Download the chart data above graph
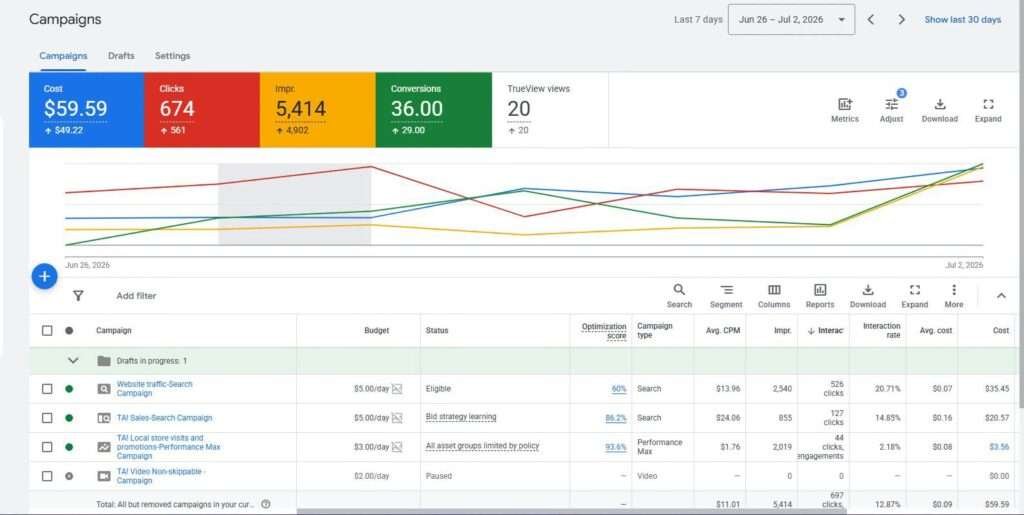Image resolution: width=1024 pixels, height=515 pixels. [x=940, y=104]
